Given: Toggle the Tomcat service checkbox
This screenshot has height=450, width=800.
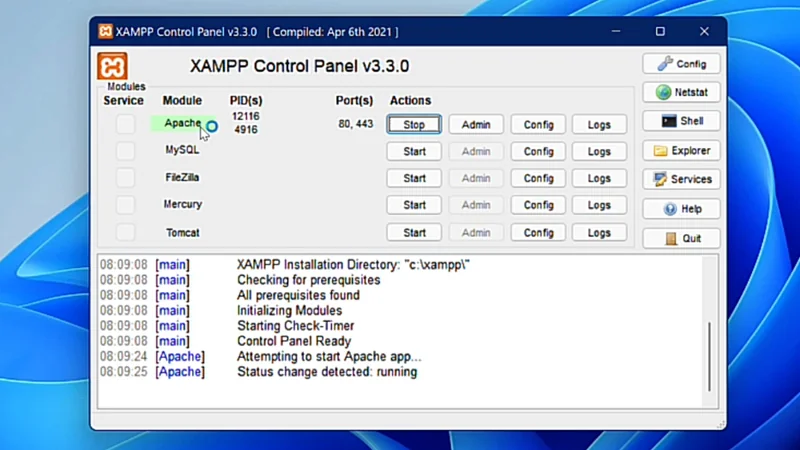Looking at the screenshot, I should [x=125, y=232].
